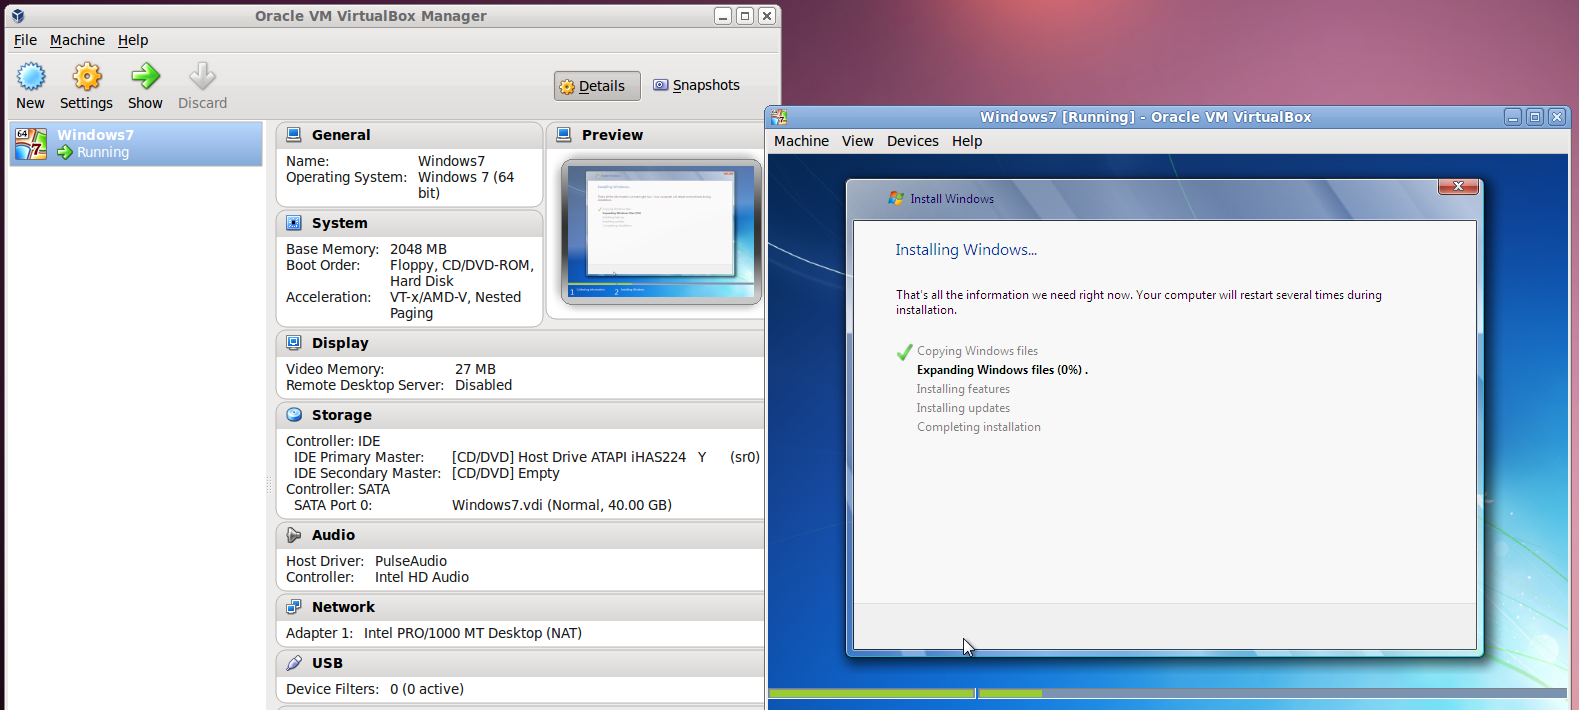Click 'VT-x/AMD-V, Nested Paging' acceleration value

point(455,305)
